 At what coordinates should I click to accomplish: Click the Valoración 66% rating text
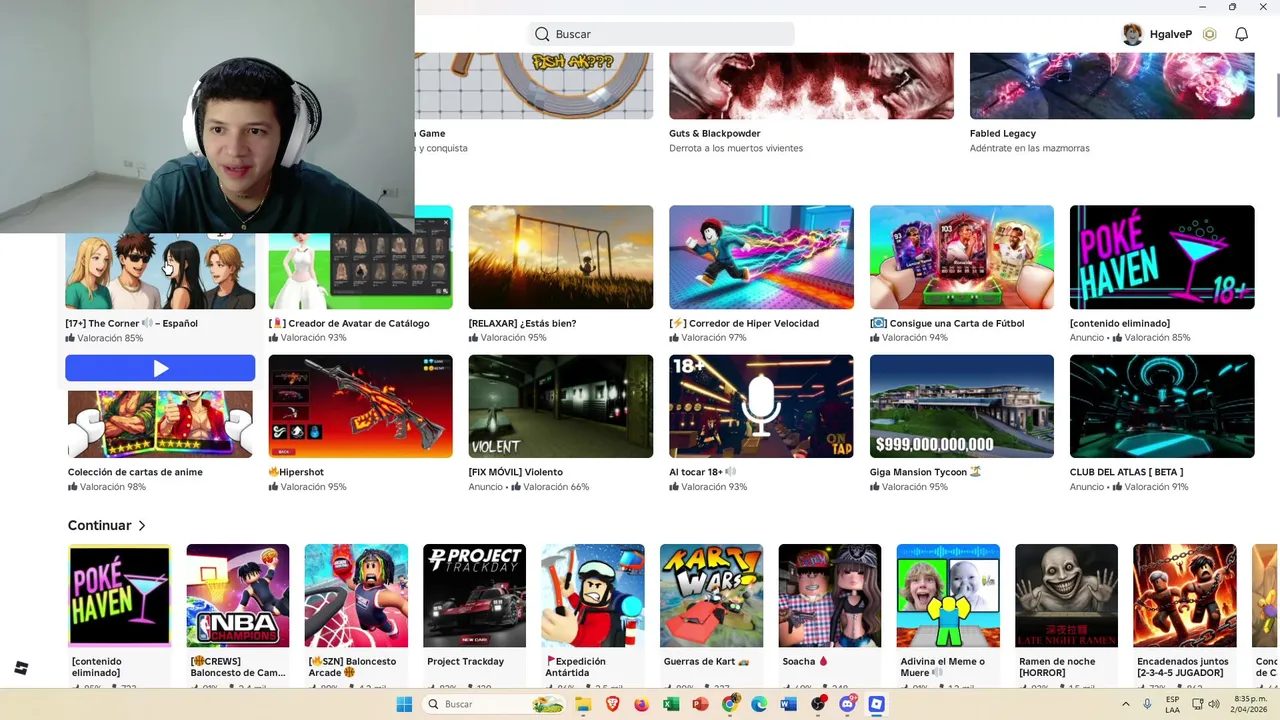coord(556,487)
